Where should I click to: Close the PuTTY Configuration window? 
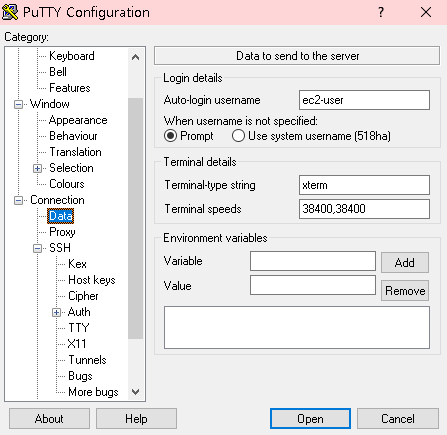[426, 12]
